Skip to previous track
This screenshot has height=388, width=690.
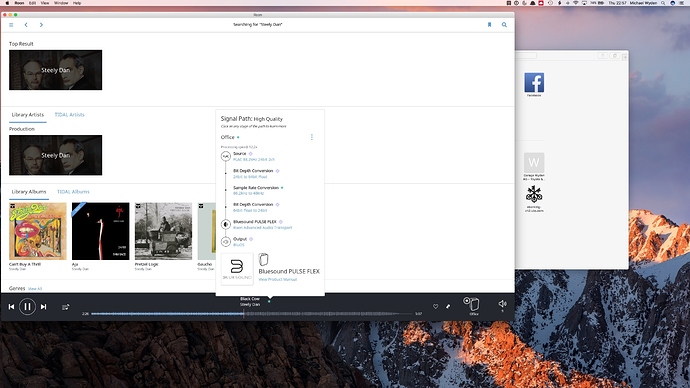coord(11,307)
